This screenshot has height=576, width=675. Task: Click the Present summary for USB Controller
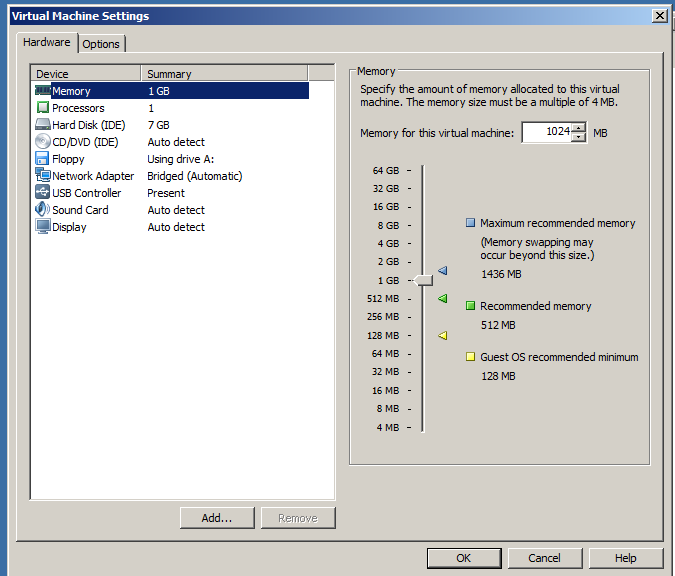tap(166, 193)
